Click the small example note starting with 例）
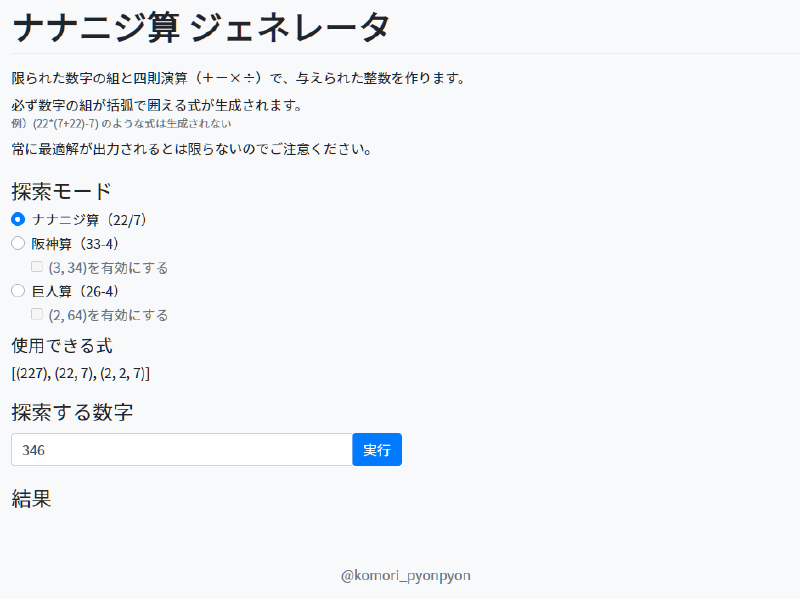The image size is (800, 599). pos(121,124)
